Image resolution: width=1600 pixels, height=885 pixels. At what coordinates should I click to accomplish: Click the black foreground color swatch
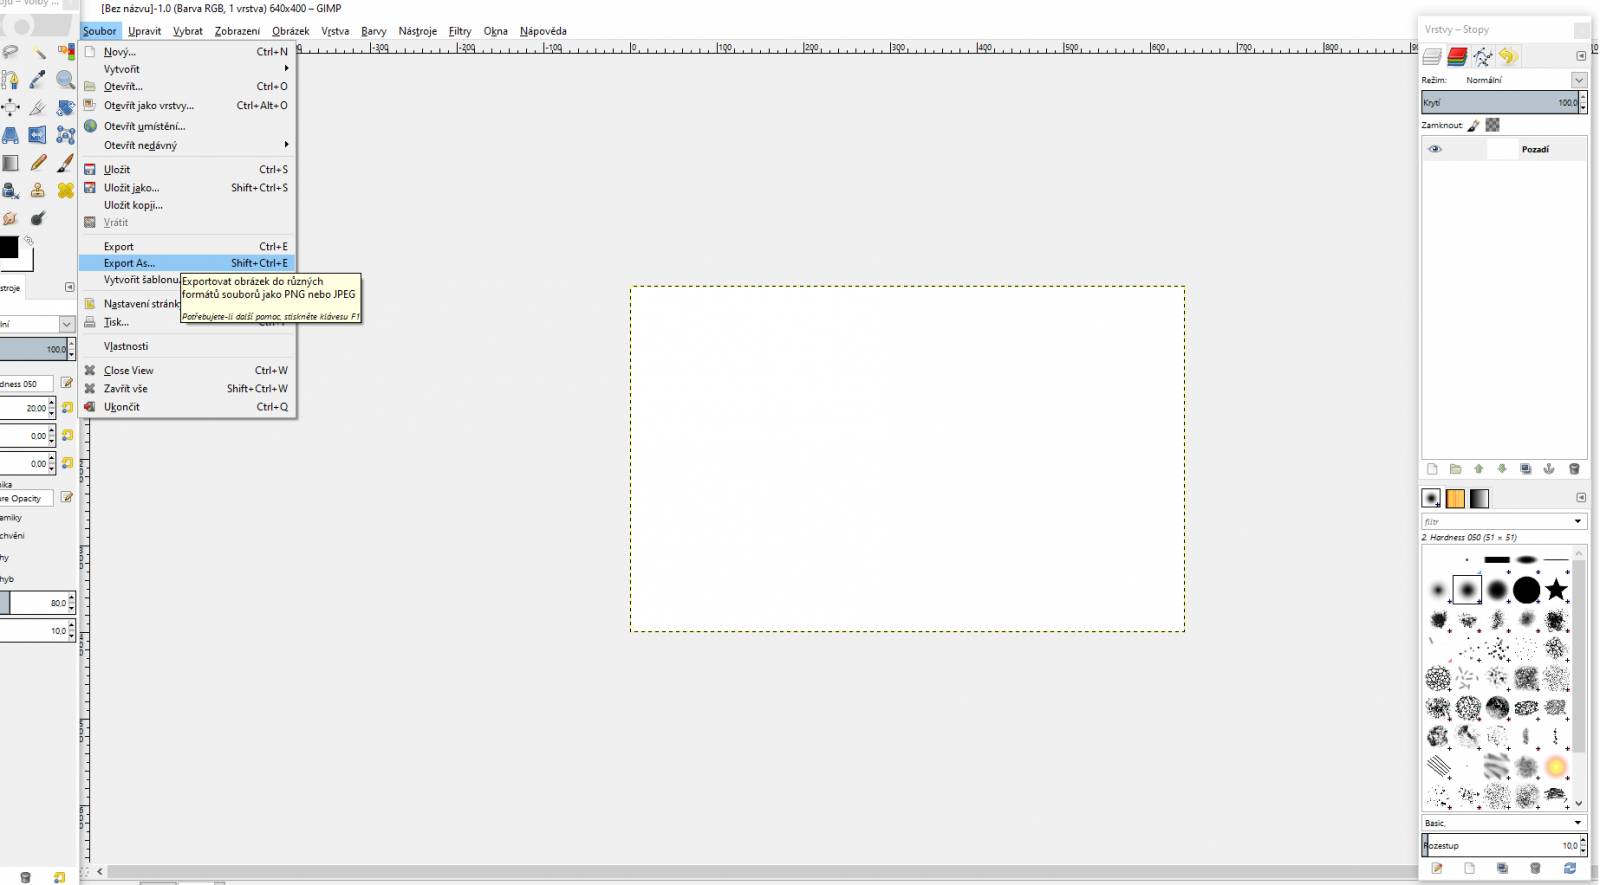pos(8,247)
